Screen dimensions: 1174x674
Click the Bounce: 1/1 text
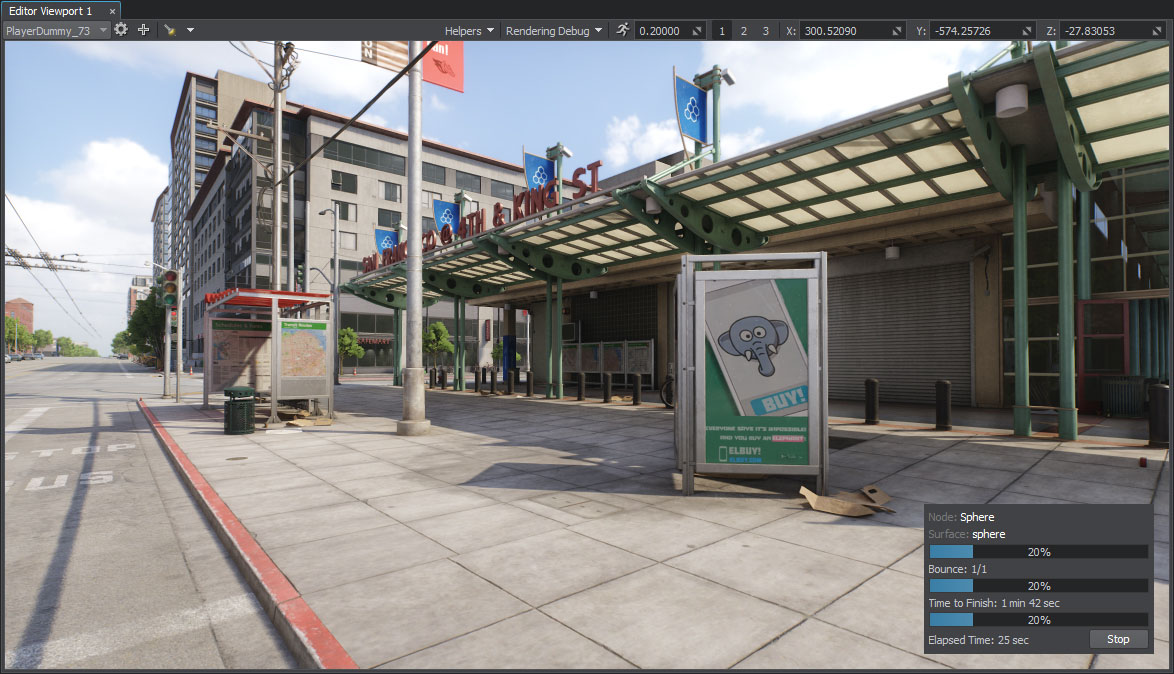pyautogui.click(x=958, y=569)
